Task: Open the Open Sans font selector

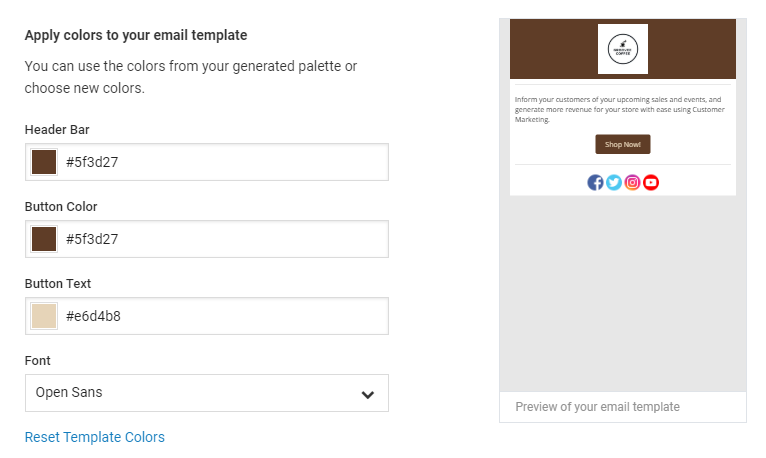Action: 207,393
